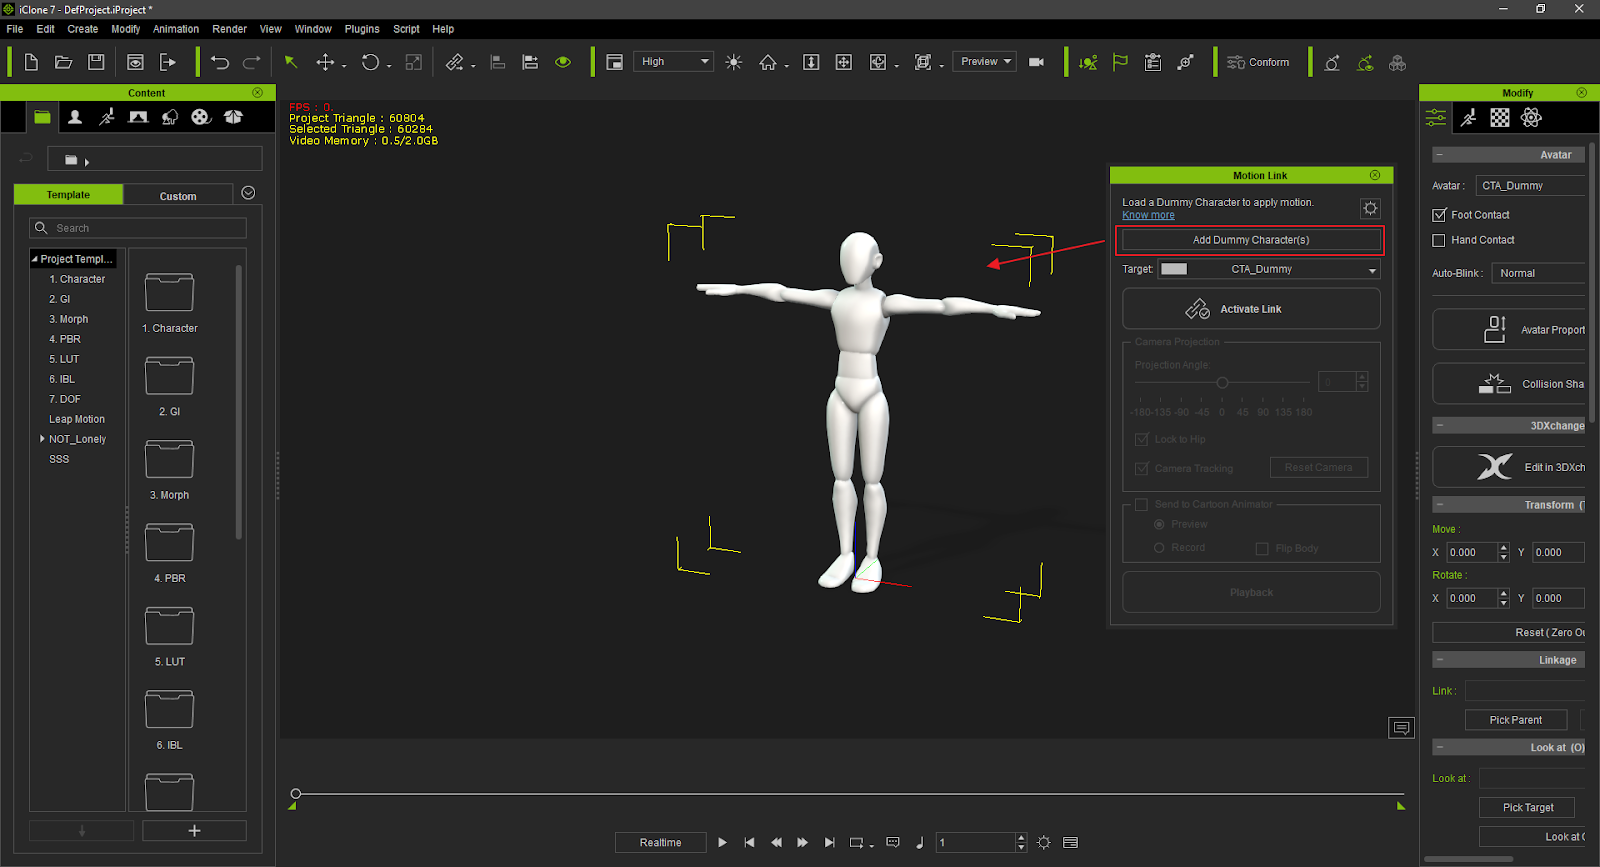The image size is (1600, 867).
Task: Jump to the last frame
Action: [x=829, y=843]
